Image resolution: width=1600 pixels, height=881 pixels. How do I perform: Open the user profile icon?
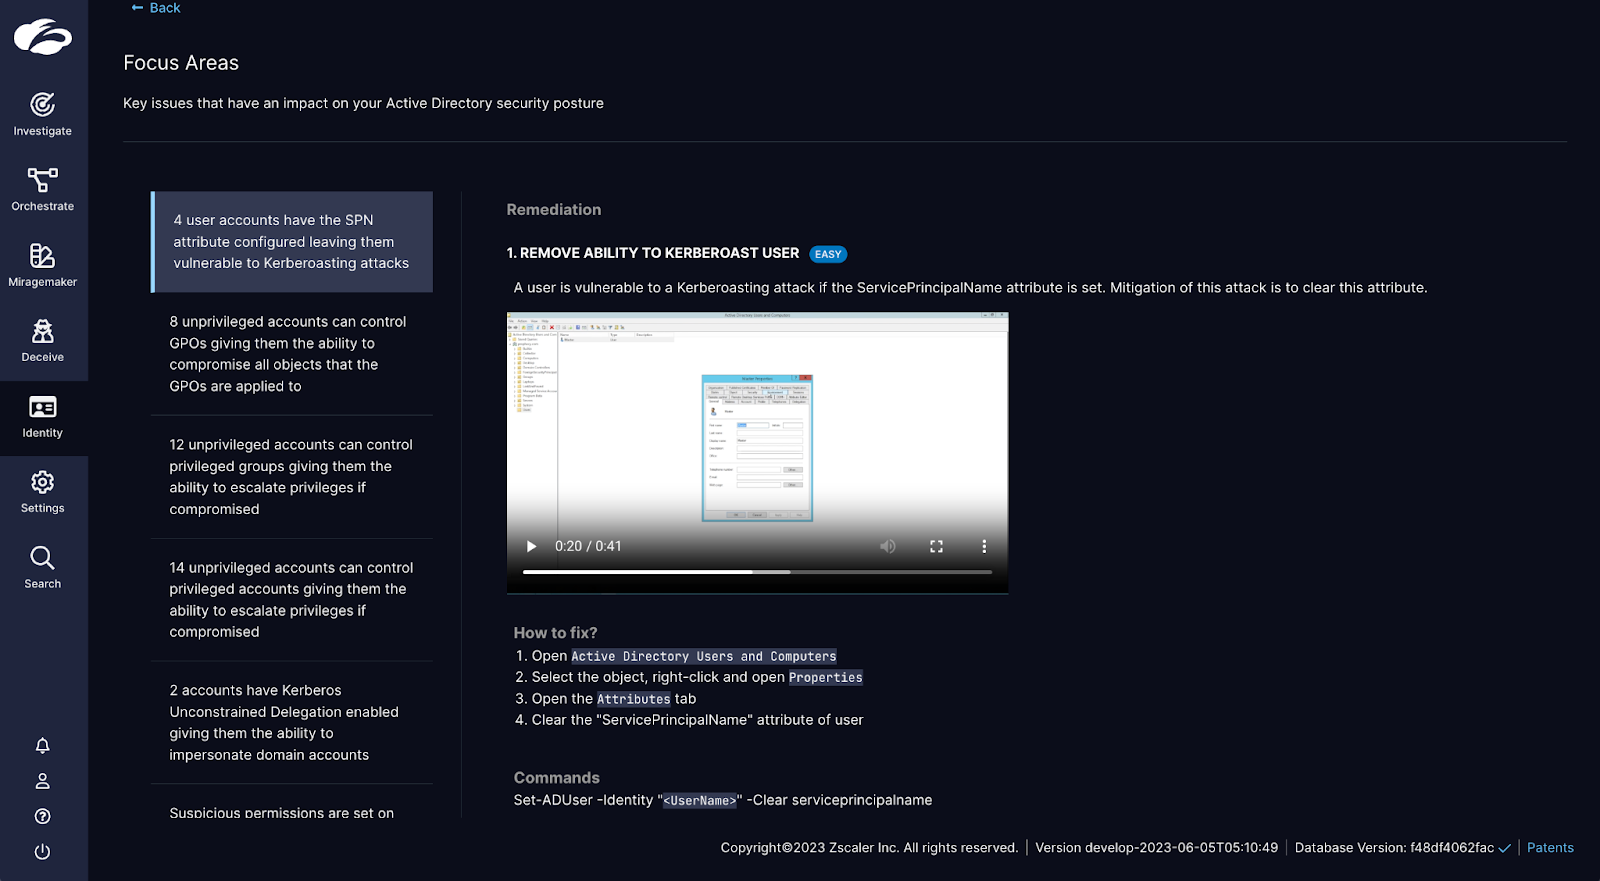42,781
